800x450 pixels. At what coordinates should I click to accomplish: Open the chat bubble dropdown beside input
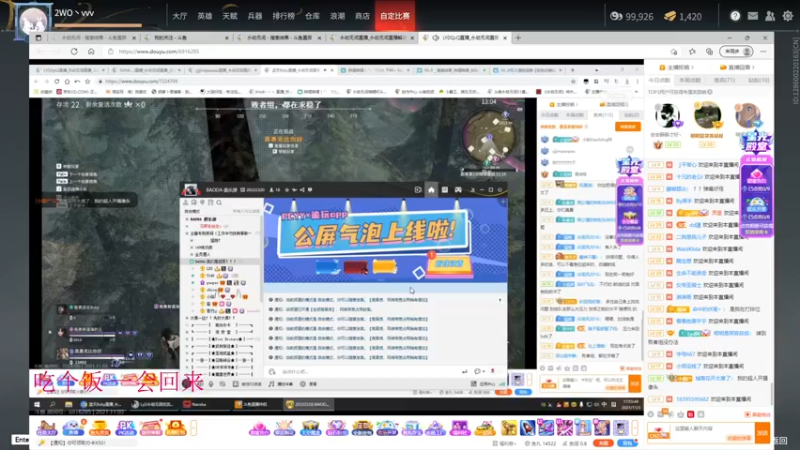tap(478, 371)
